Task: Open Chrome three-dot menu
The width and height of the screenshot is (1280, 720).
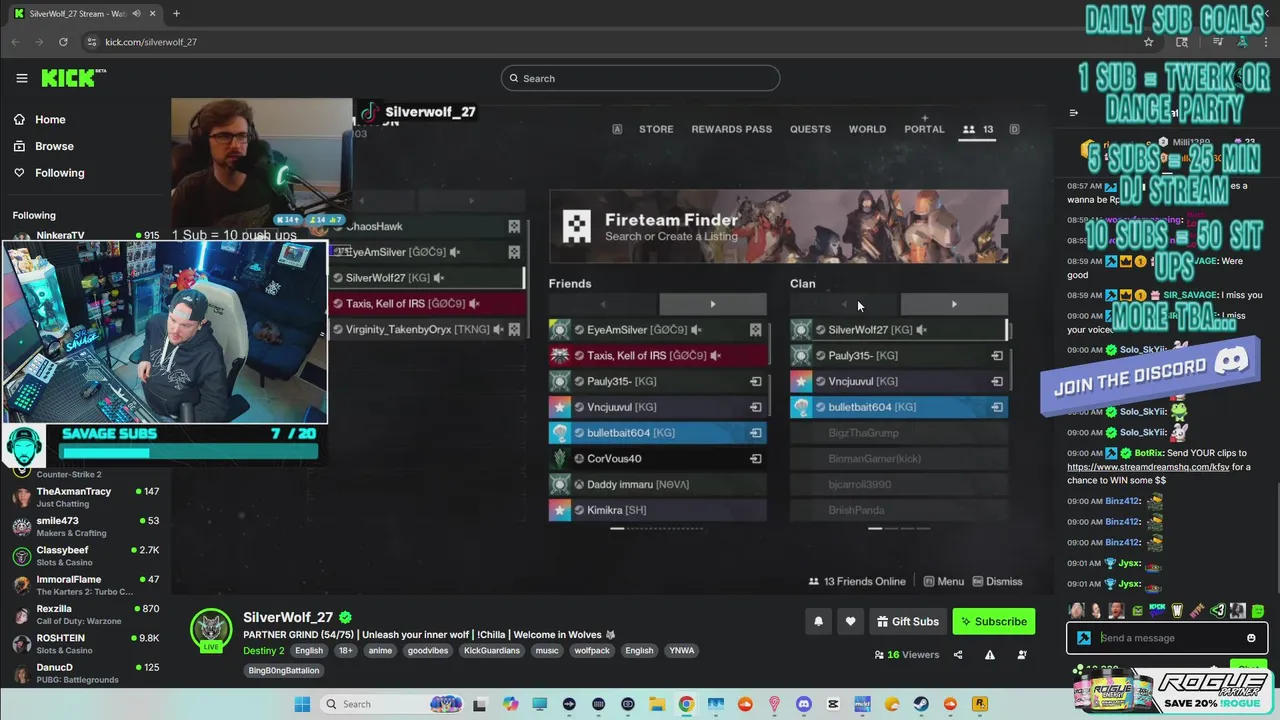Action: (1267, 42)
